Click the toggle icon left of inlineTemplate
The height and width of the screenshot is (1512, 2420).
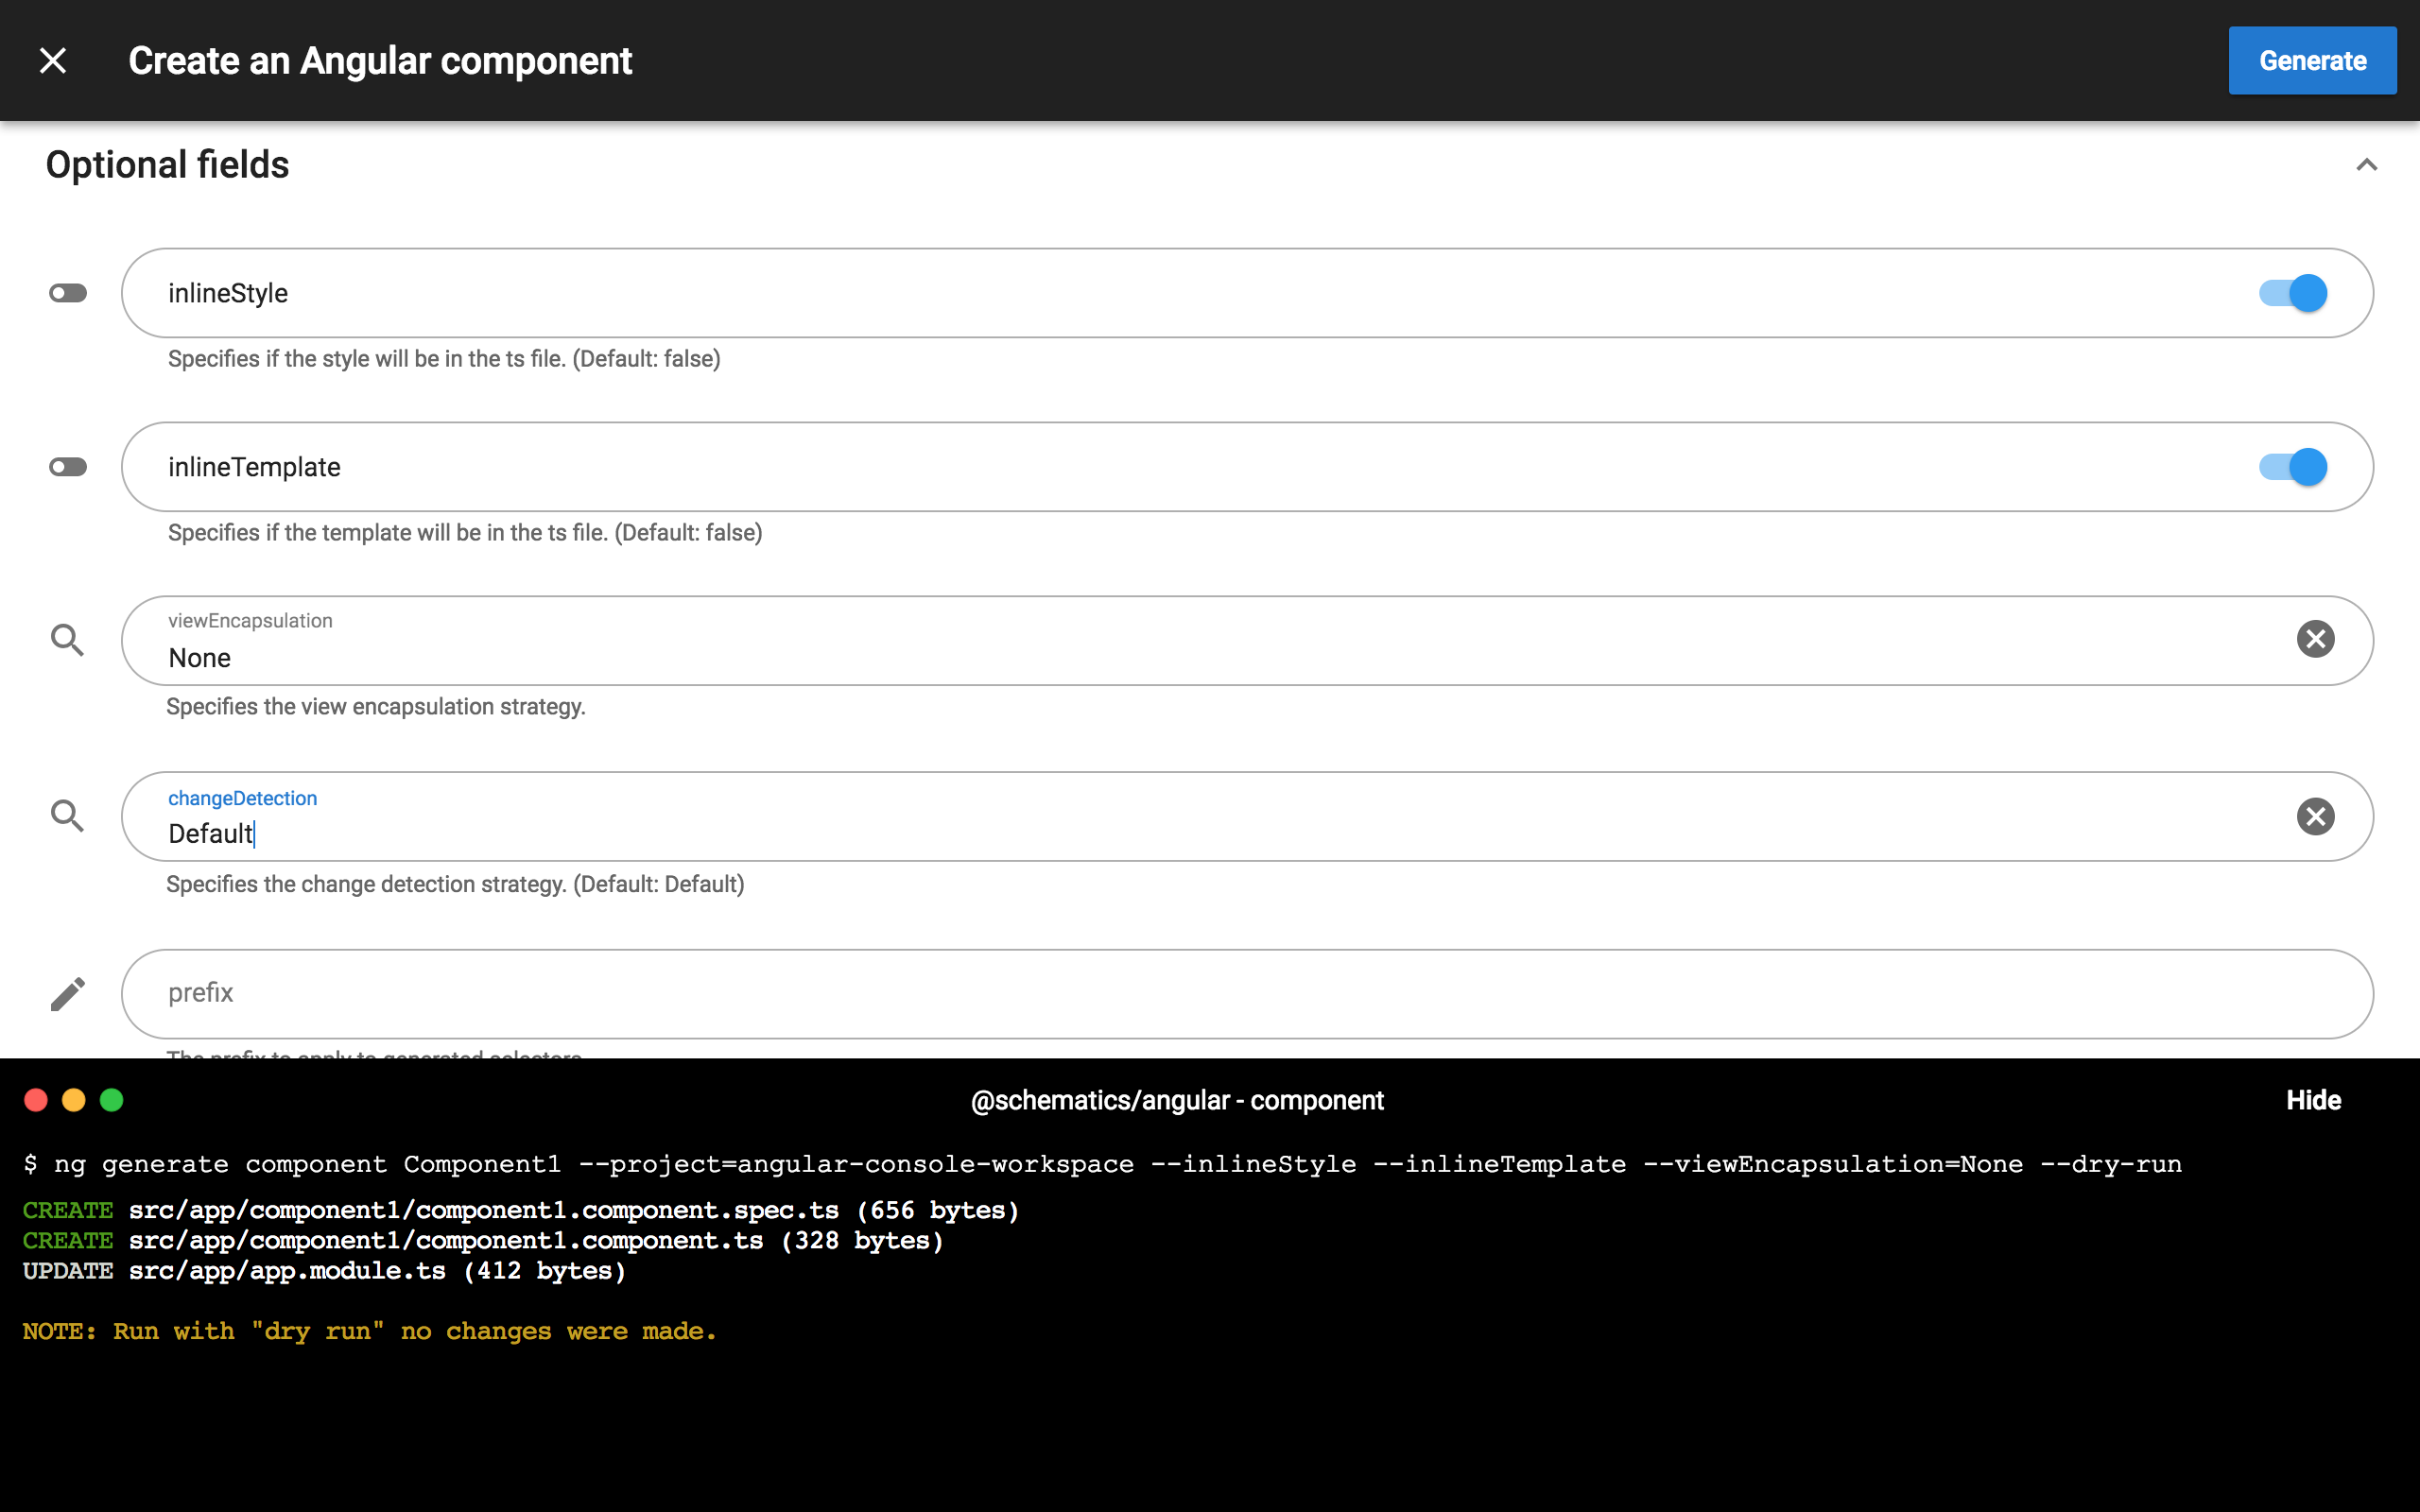pyautogui.click(x=68, y=467)
